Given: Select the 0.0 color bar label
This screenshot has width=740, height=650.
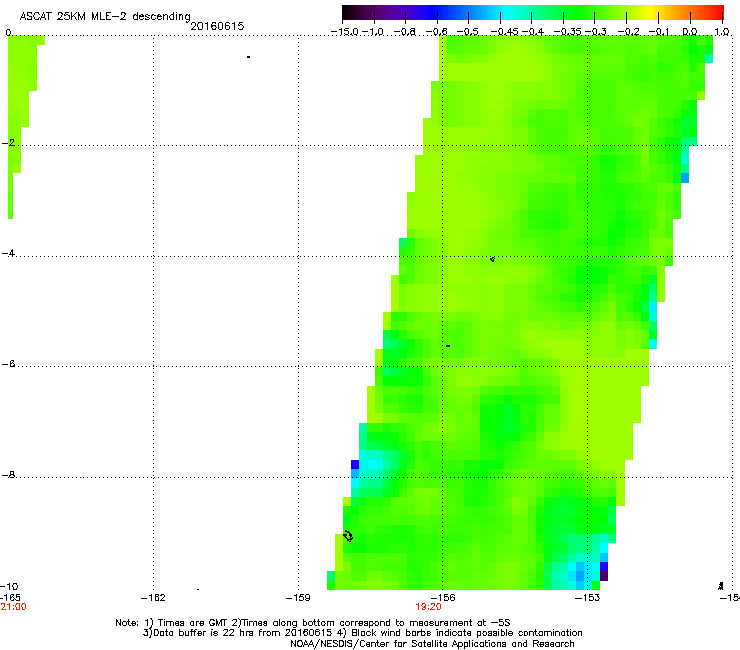Looking at the screenshot, I should (690, 32).
